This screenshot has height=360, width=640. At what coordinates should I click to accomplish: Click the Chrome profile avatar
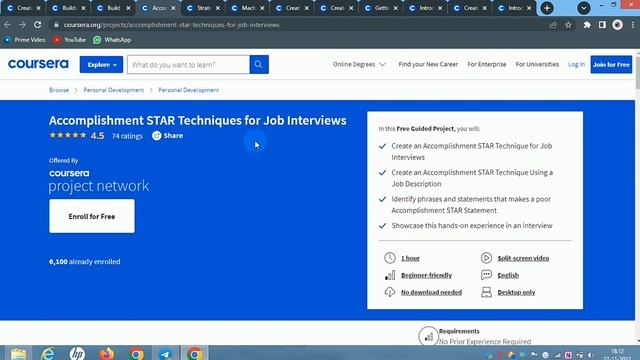tap(617, 25)
